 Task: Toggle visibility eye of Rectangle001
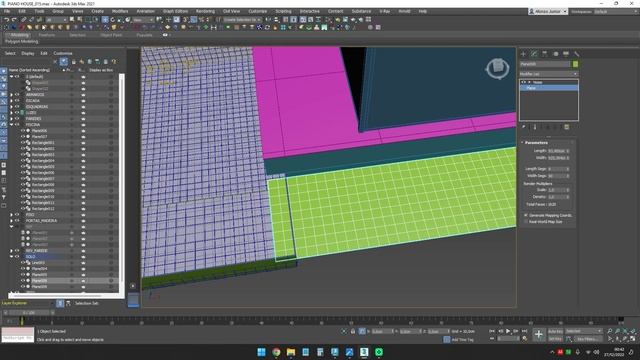[x=23, y=143]
